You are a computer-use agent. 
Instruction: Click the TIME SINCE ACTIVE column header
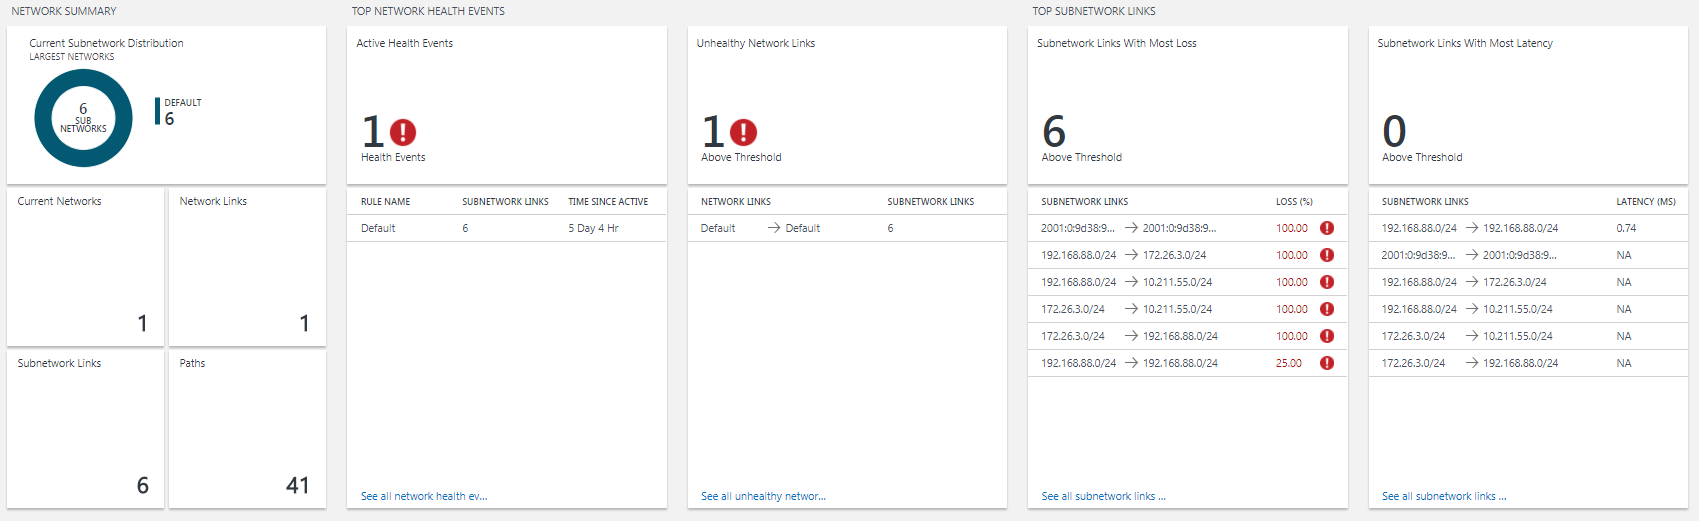point(608,202)
